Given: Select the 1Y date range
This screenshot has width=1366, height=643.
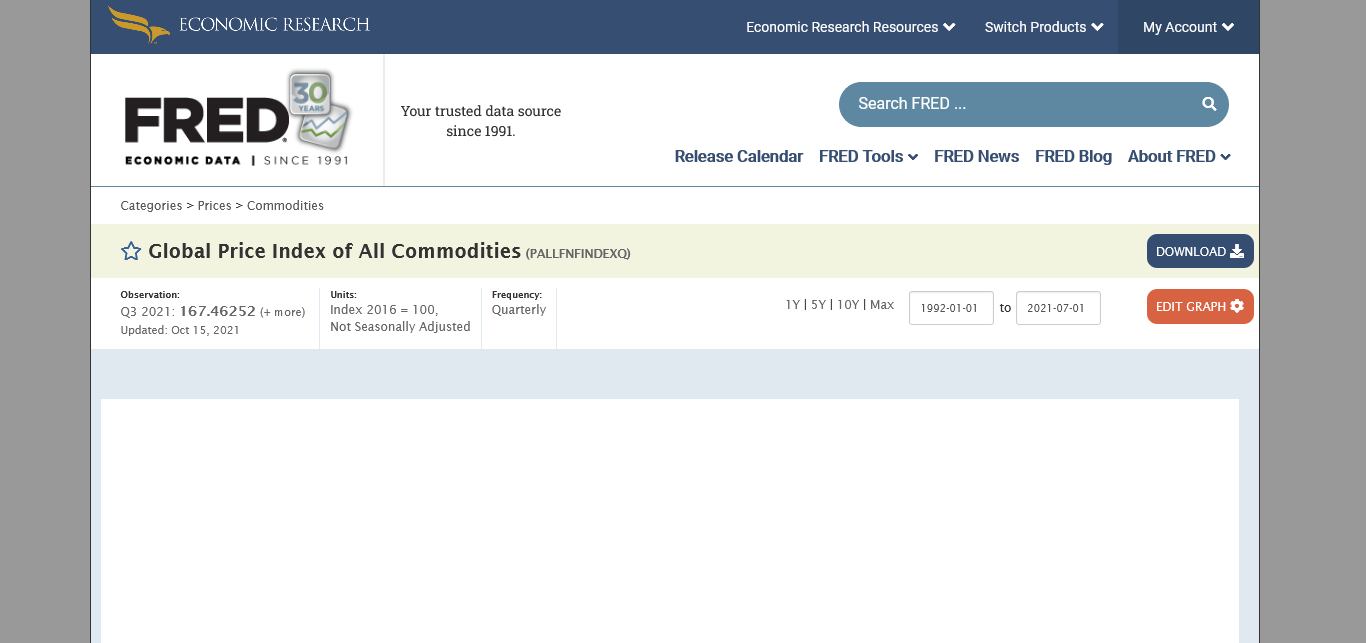Looking at the screenshot, I should coord(792,305).
